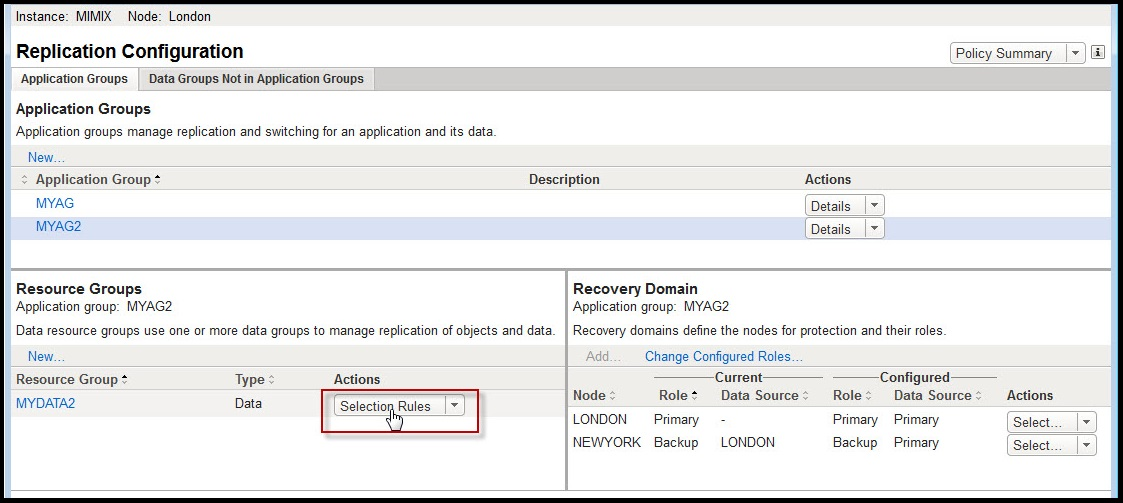This screenshot has height=503, width=1123.
Task: Click the info icon beside Policy Summary
Action: click(1098, 53)
